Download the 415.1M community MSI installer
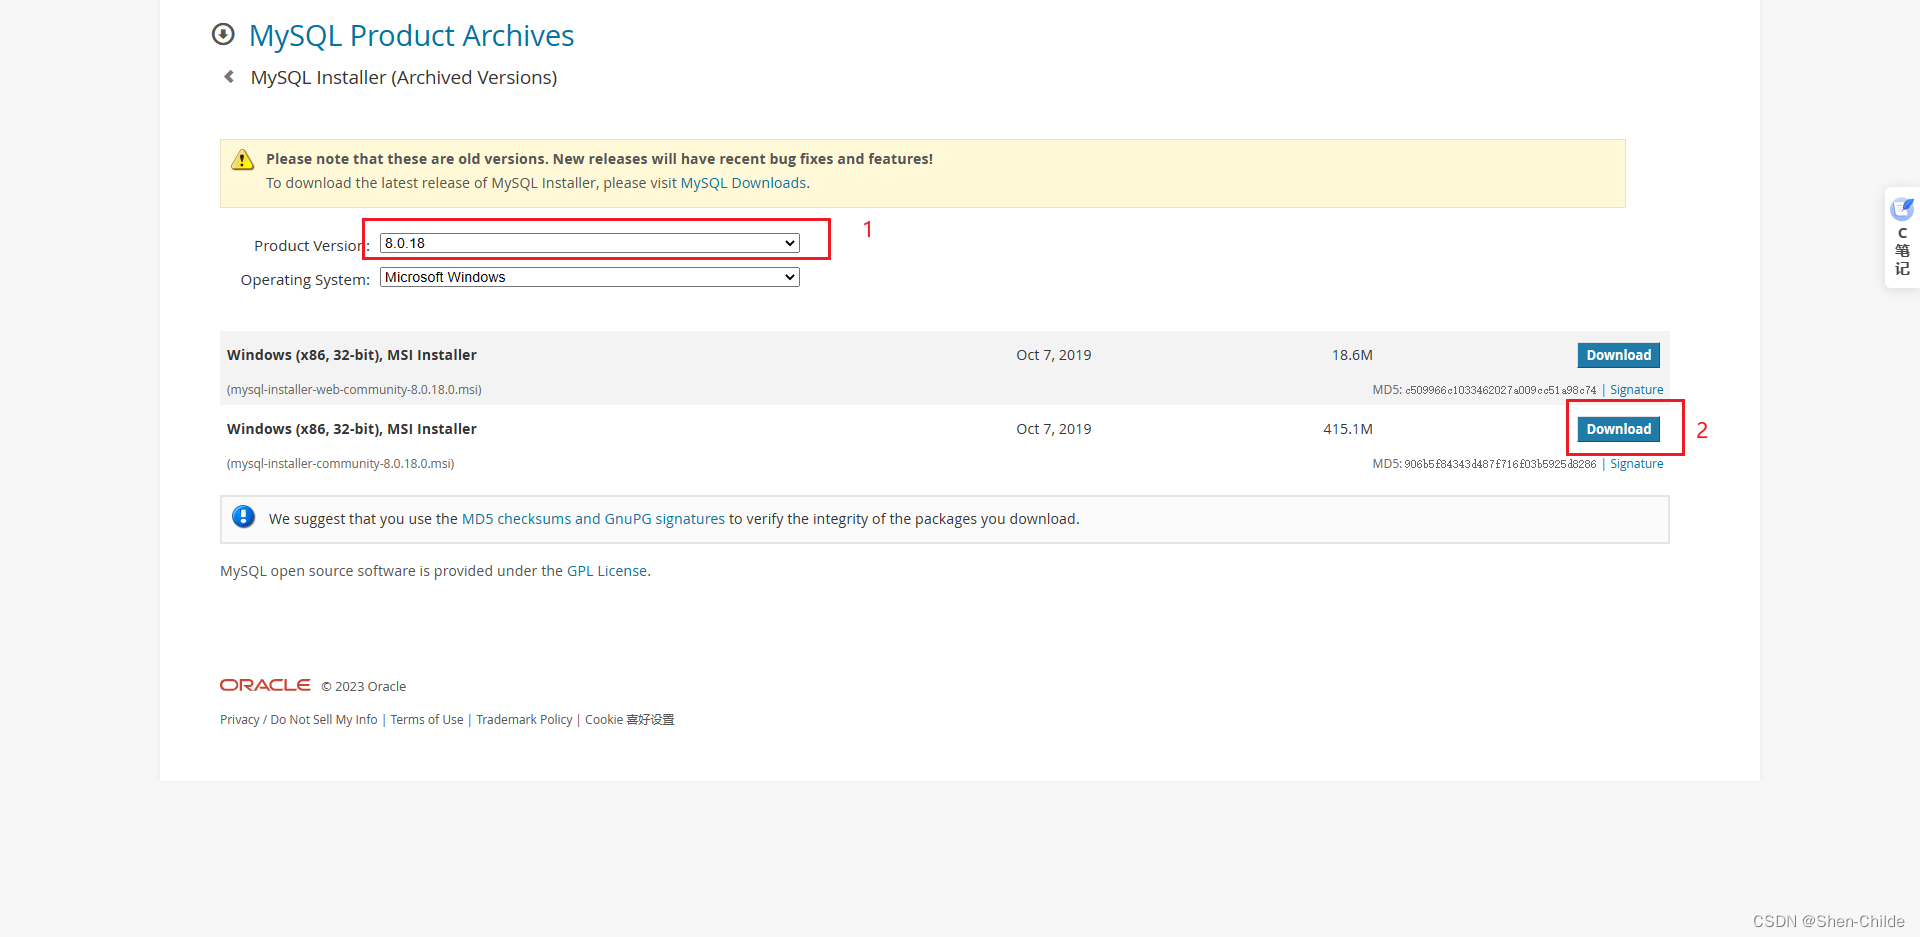The image size is (1920, 937). (1618, 429)
